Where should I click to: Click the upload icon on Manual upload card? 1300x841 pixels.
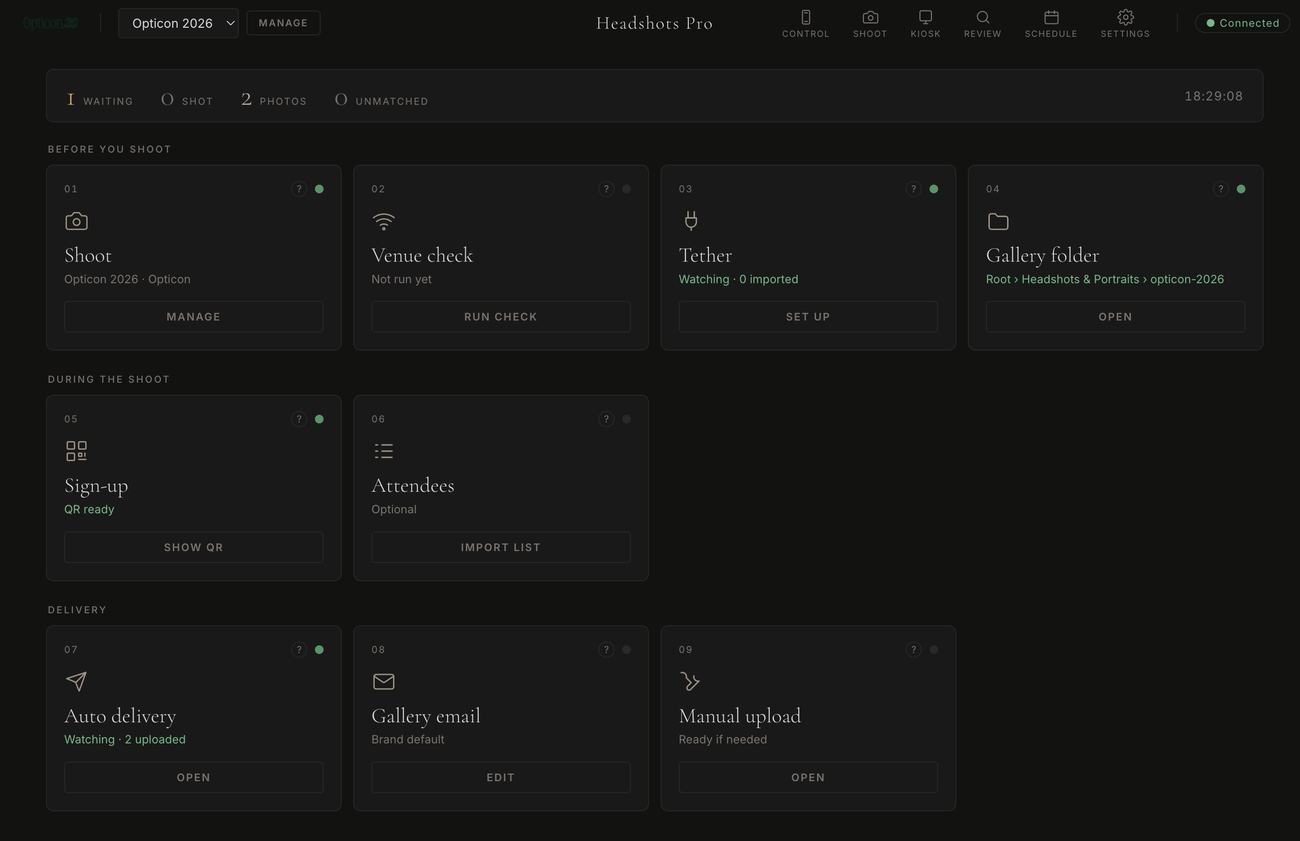pos(690,681)
